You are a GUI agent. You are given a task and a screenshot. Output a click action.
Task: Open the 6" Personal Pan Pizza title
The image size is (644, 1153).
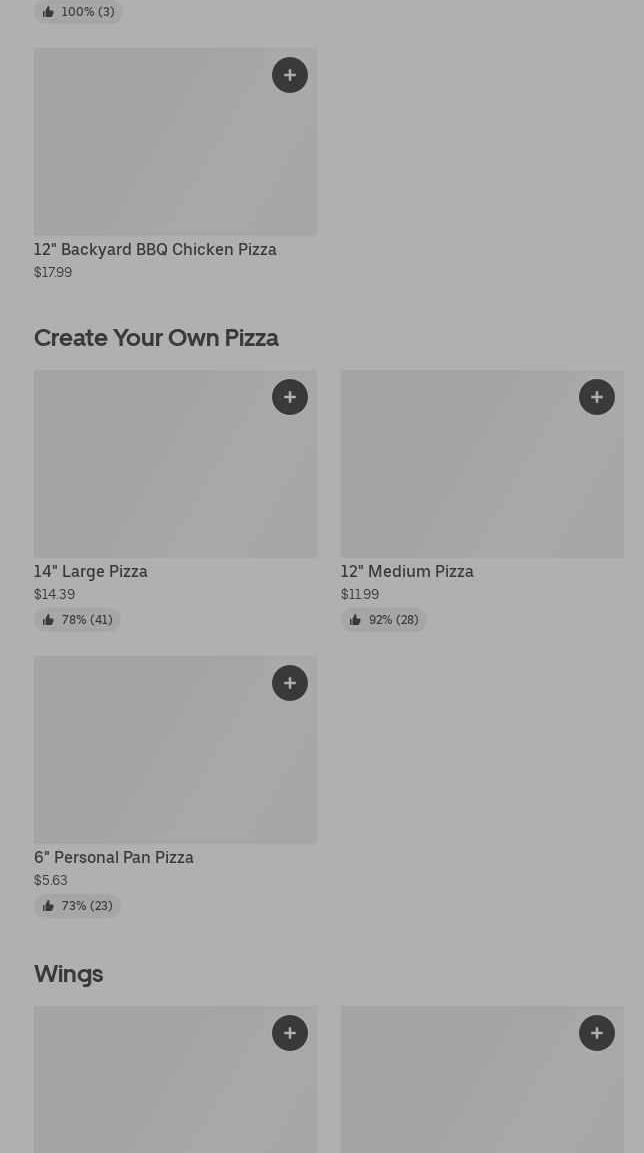(114, 857)
